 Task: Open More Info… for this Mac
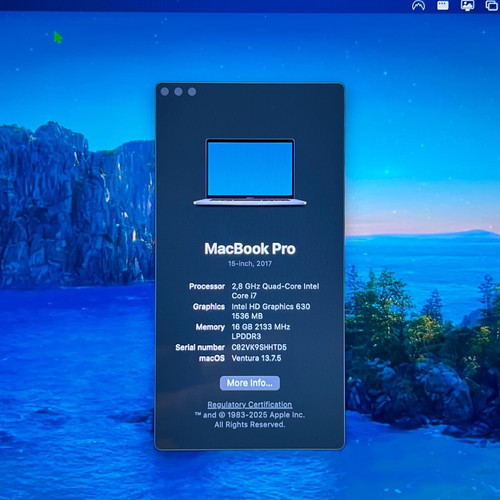250,383
